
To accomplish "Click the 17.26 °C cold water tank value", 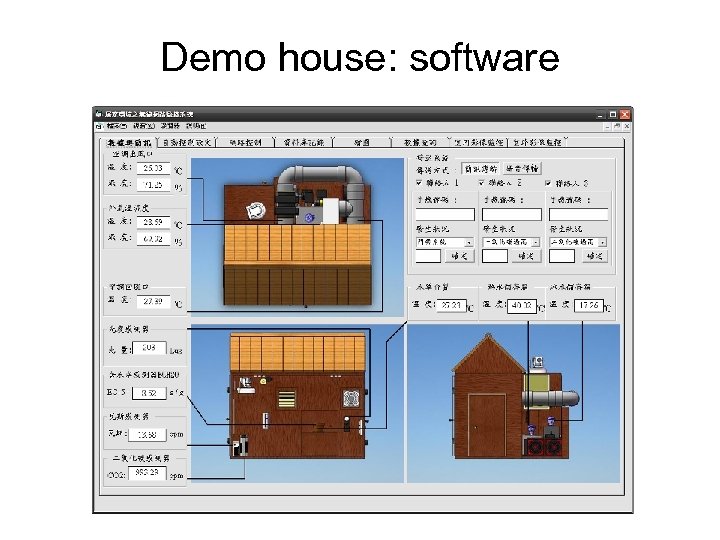I will [589, 305].
